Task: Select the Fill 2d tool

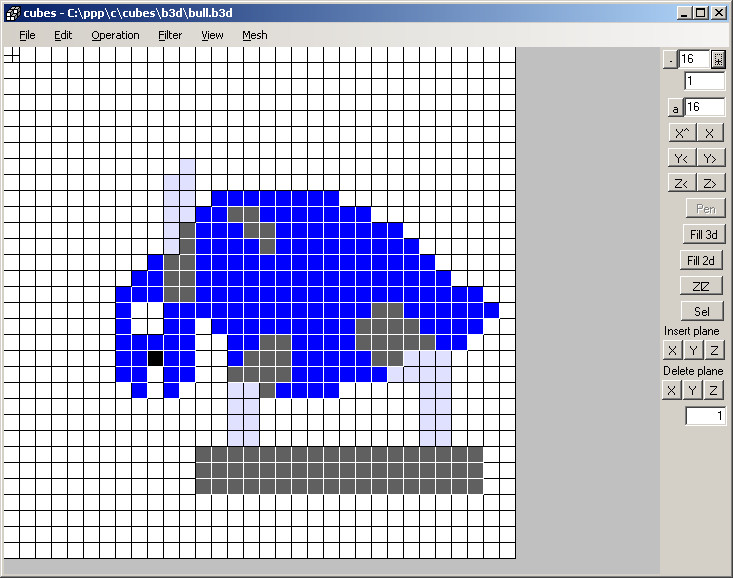Action: coord(701,260)
